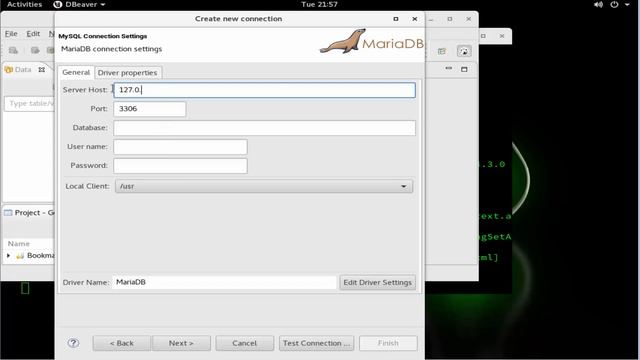The height and width of the screenshot is (360, 640).
Task: Focus the Database input field
Action: [x=264, y=128]
